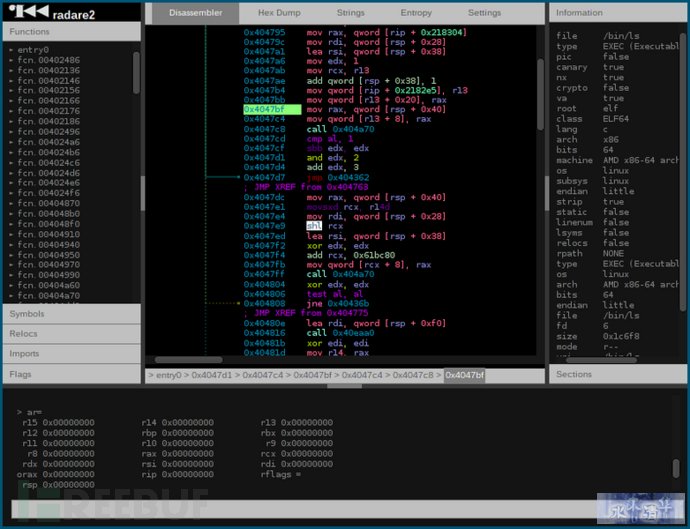690x529 pixels.
Task: Click the active 0x4047bf breadcrumb
Action: coord(464,375)
